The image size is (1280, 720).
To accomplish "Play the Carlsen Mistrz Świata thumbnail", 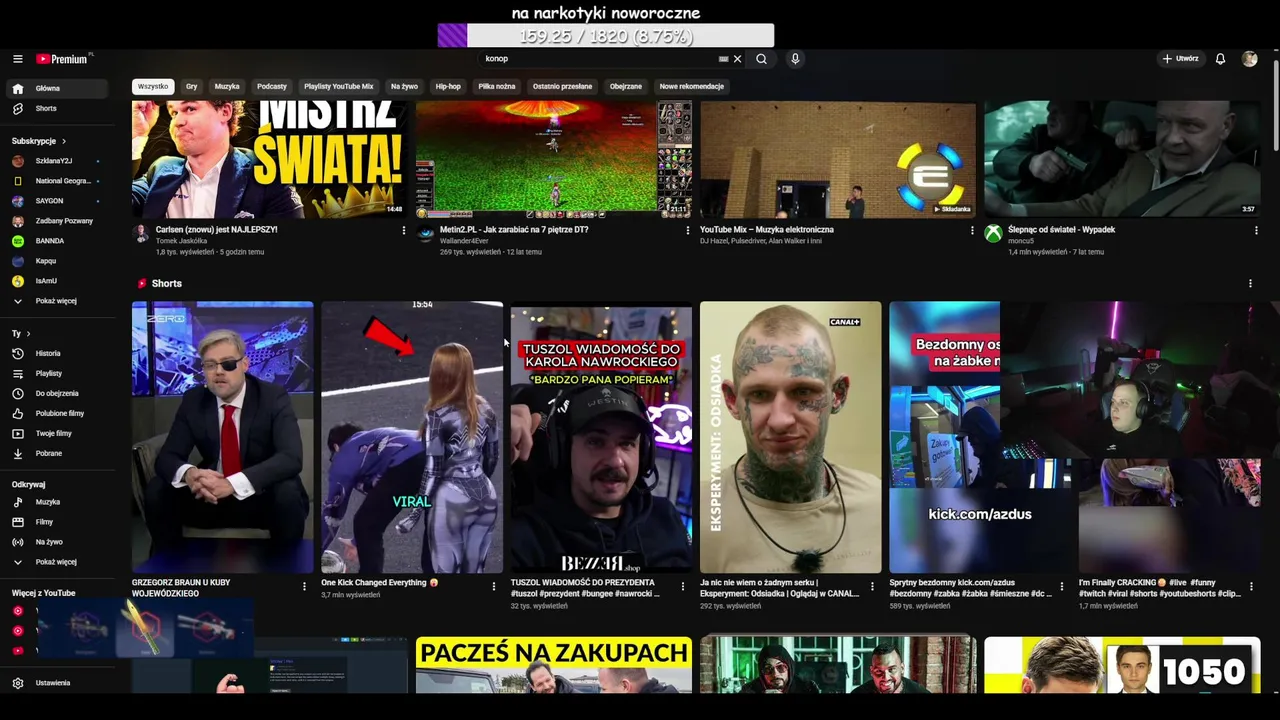I will [269, 159].
